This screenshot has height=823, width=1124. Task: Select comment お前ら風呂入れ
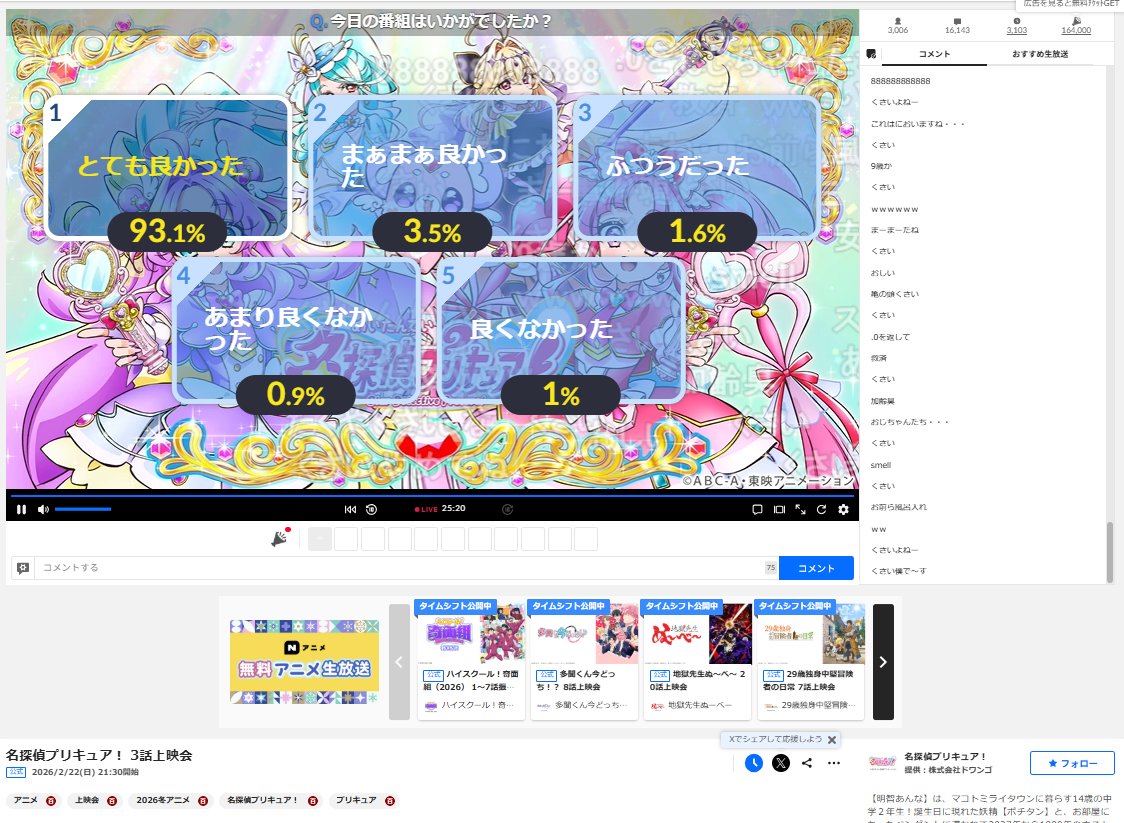pos(899,507)
